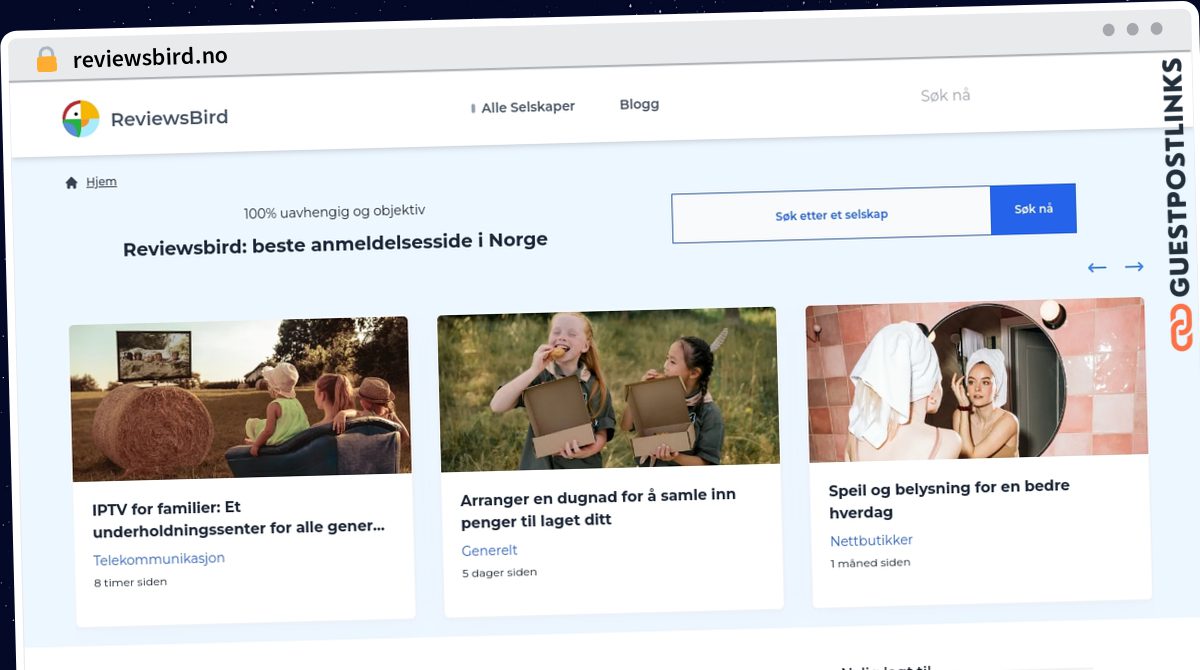Select the Nettbutikker category link
The width and height of the screenshot is (1200, 670).
(x=871, y=541)
